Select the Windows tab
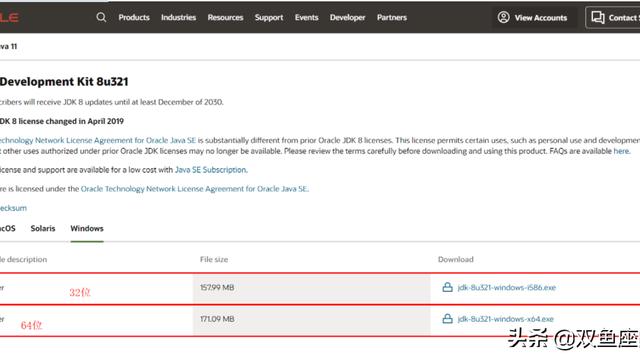 tap(87, 228)
